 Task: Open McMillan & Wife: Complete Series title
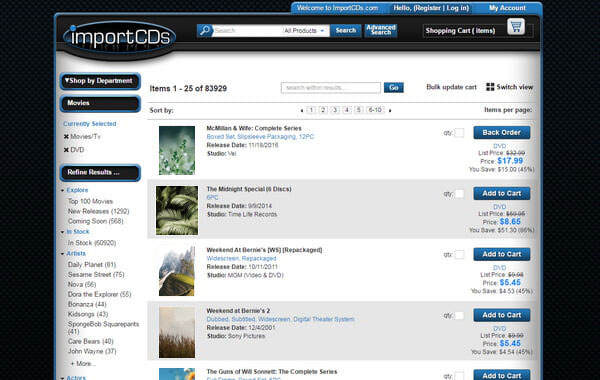click(x=254, y=128)
